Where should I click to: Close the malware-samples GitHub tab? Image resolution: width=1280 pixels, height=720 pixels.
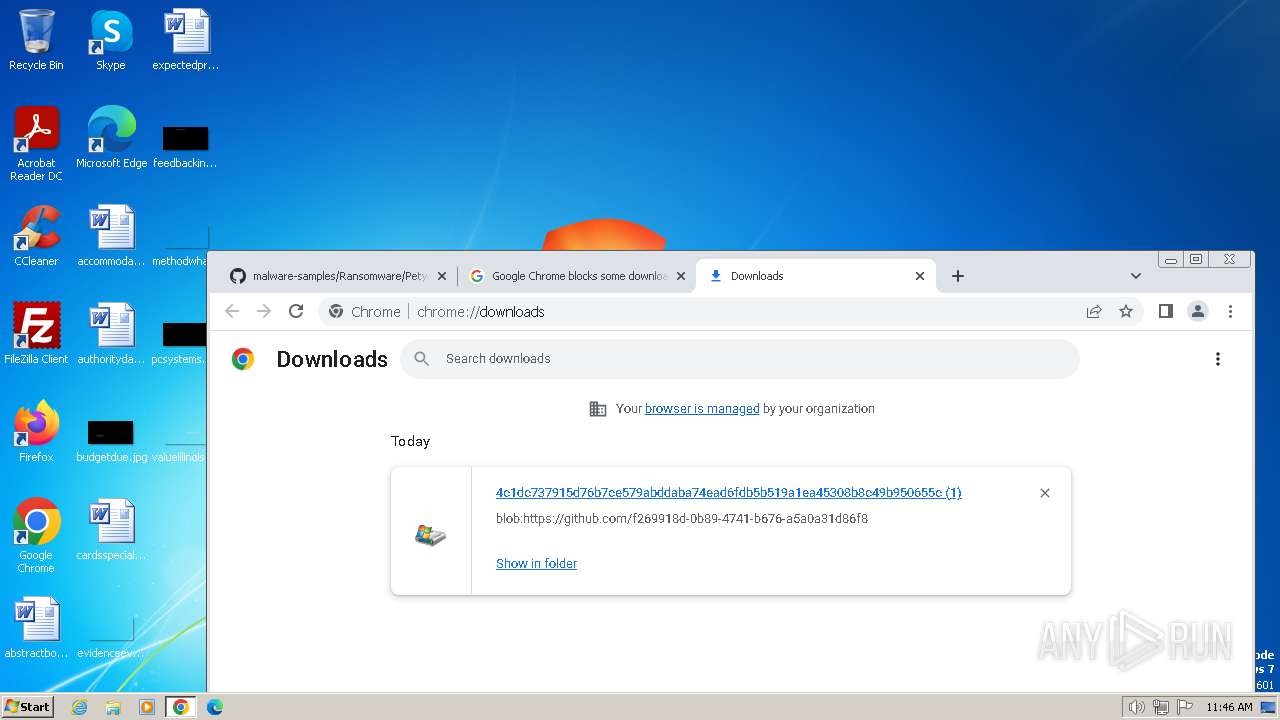(442, 276)
